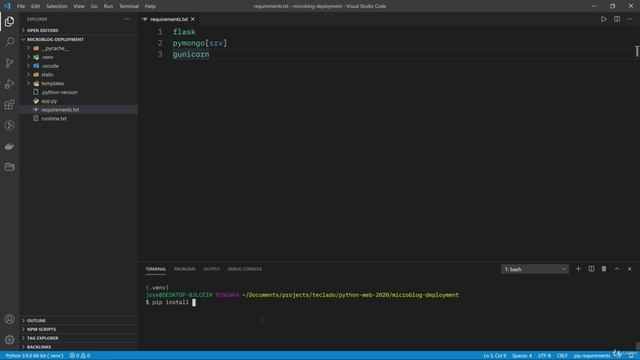Open the project manager folder icon

click(x=9, y=167)
